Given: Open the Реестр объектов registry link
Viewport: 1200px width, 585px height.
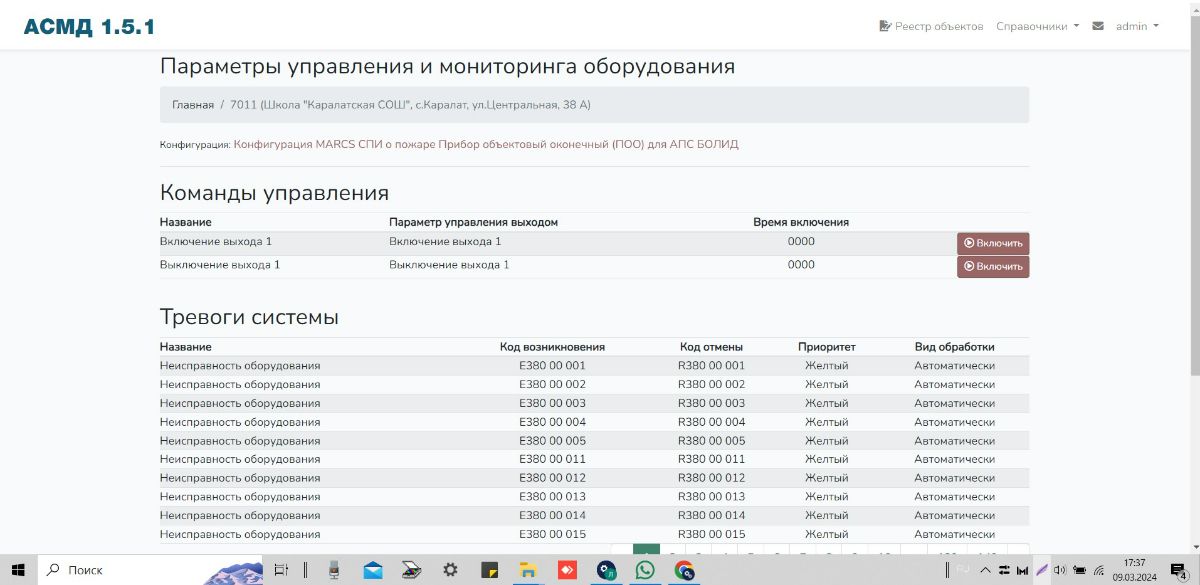Looking at the screenshot, I should coord(931,26).
